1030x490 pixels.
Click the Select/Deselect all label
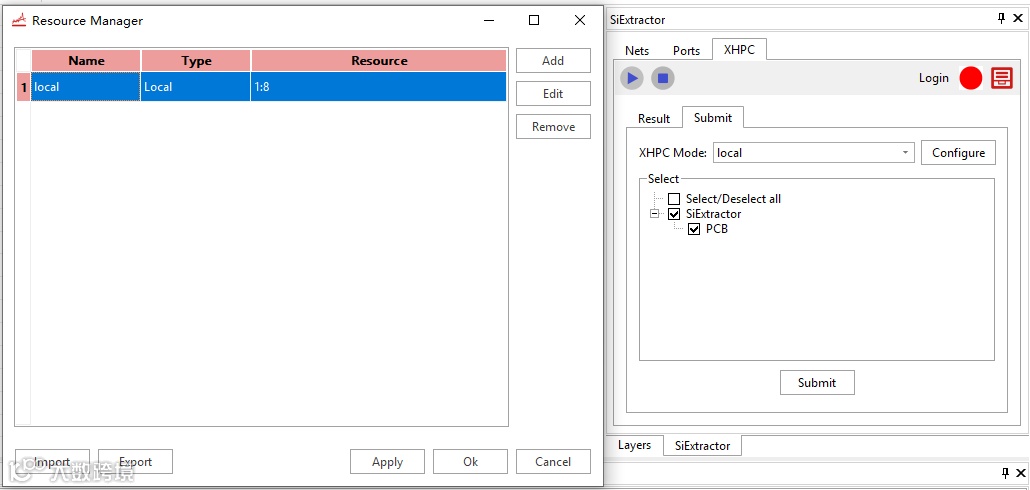(733, 198)
